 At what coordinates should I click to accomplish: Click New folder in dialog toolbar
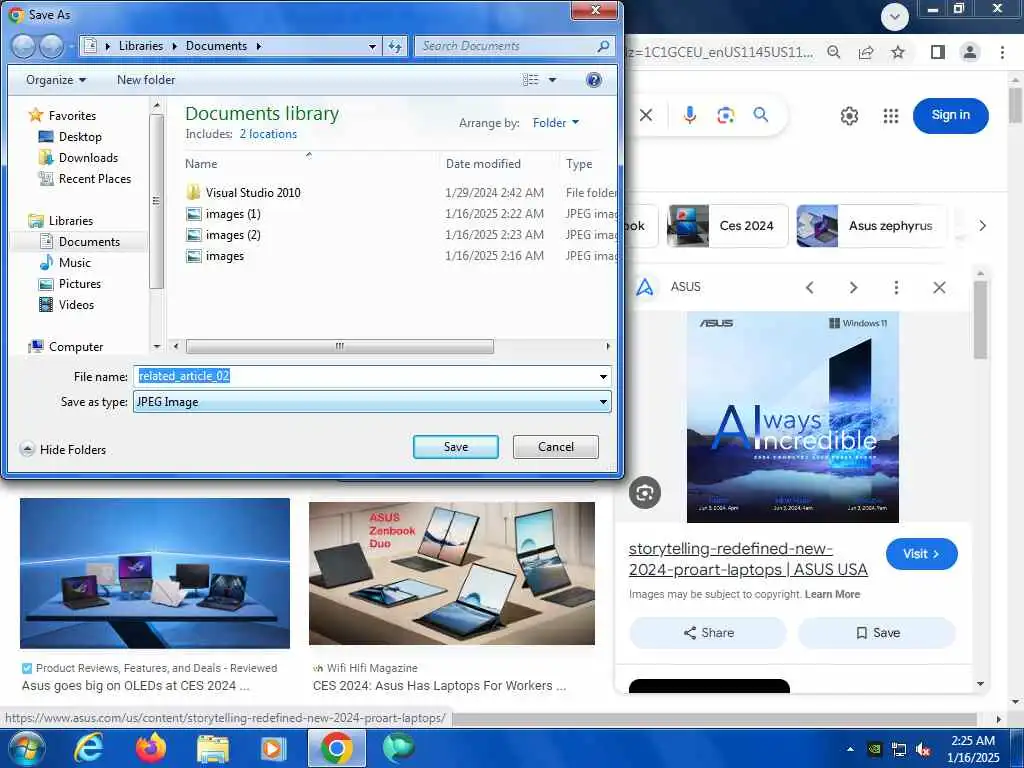(x=146, y=80)
